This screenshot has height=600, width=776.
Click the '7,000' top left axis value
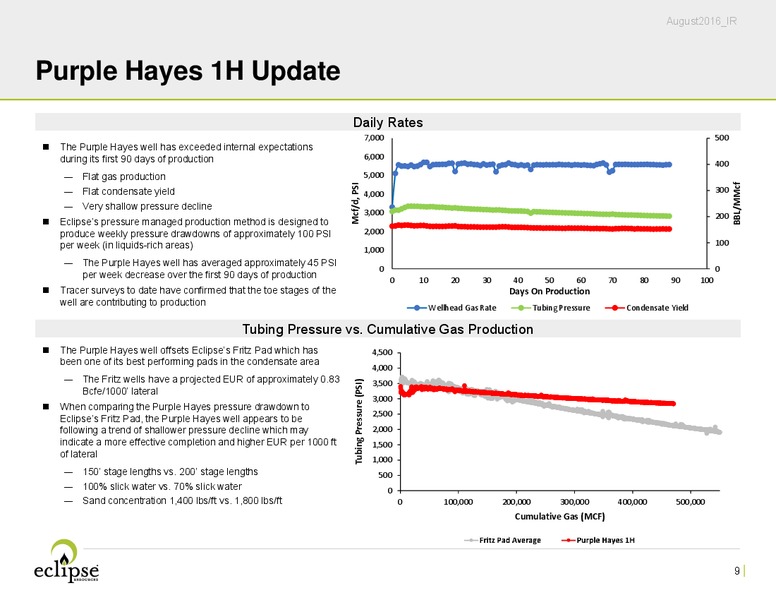374,138
